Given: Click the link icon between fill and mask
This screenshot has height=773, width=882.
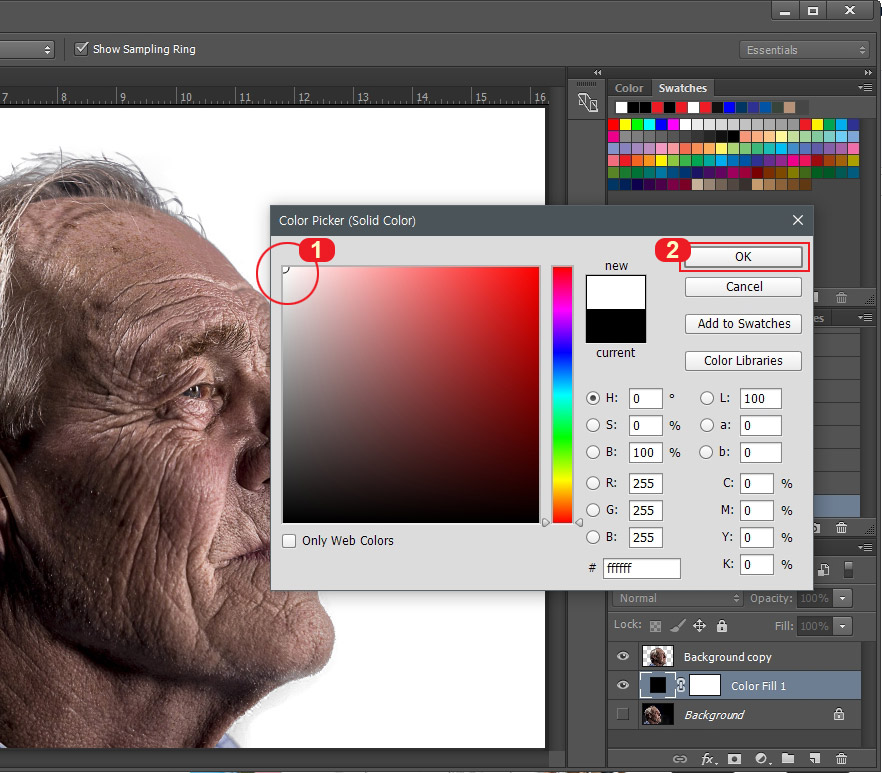Looking at the screenshot, I should [681, 685].
